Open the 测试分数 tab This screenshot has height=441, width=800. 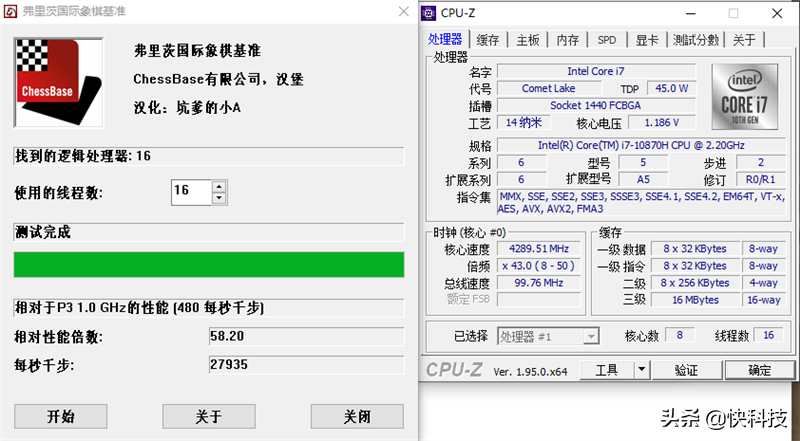click(695, 40)
